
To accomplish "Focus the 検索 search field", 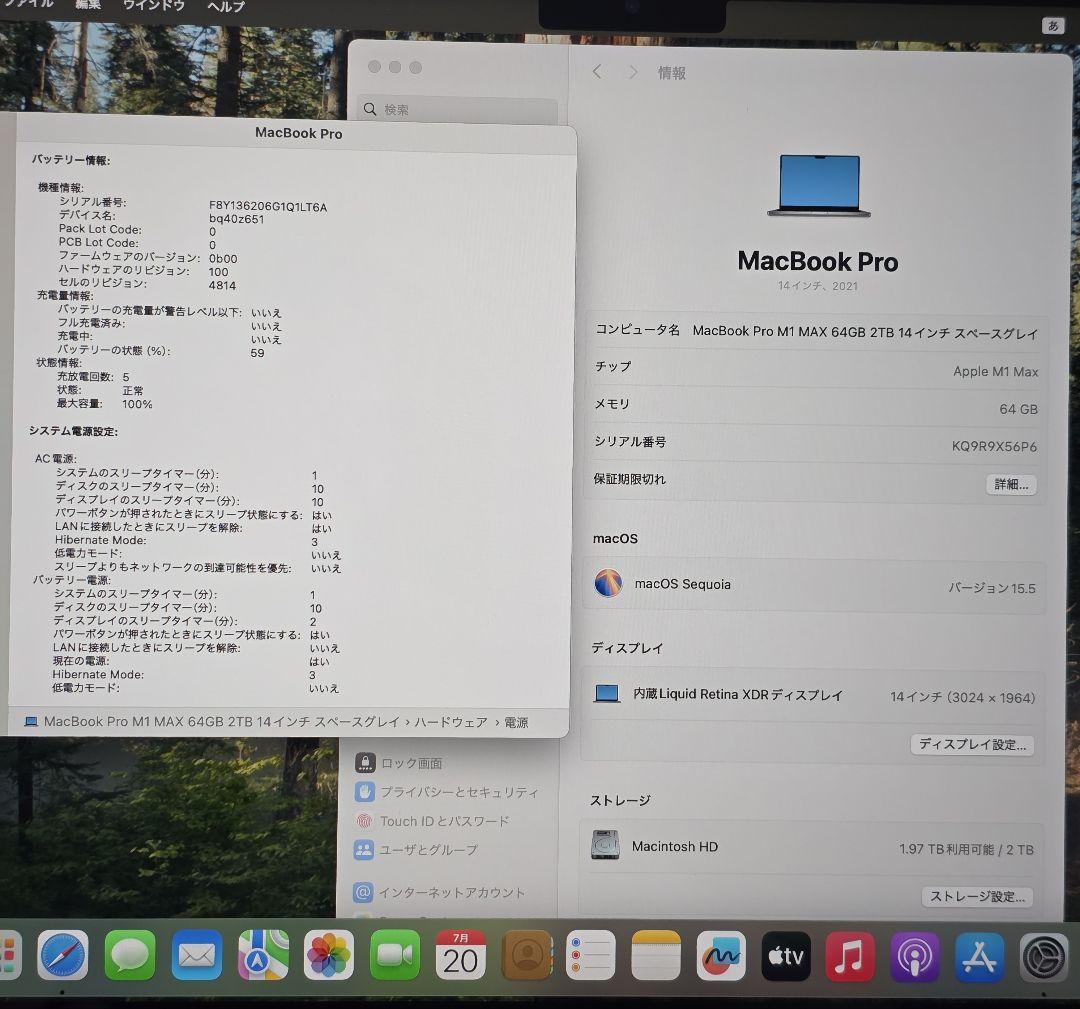I will 457,110.
